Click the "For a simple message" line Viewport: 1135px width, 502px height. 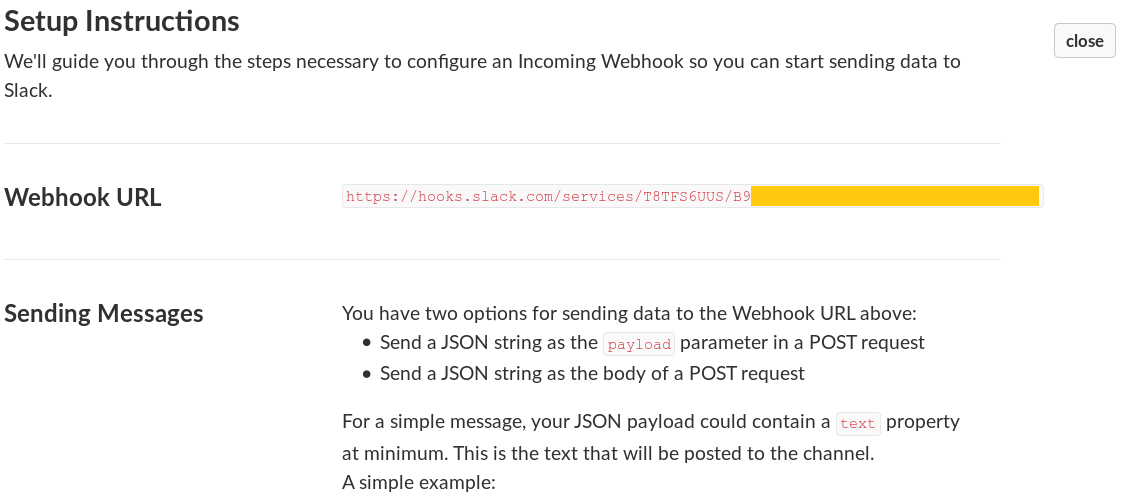point(586,422)
